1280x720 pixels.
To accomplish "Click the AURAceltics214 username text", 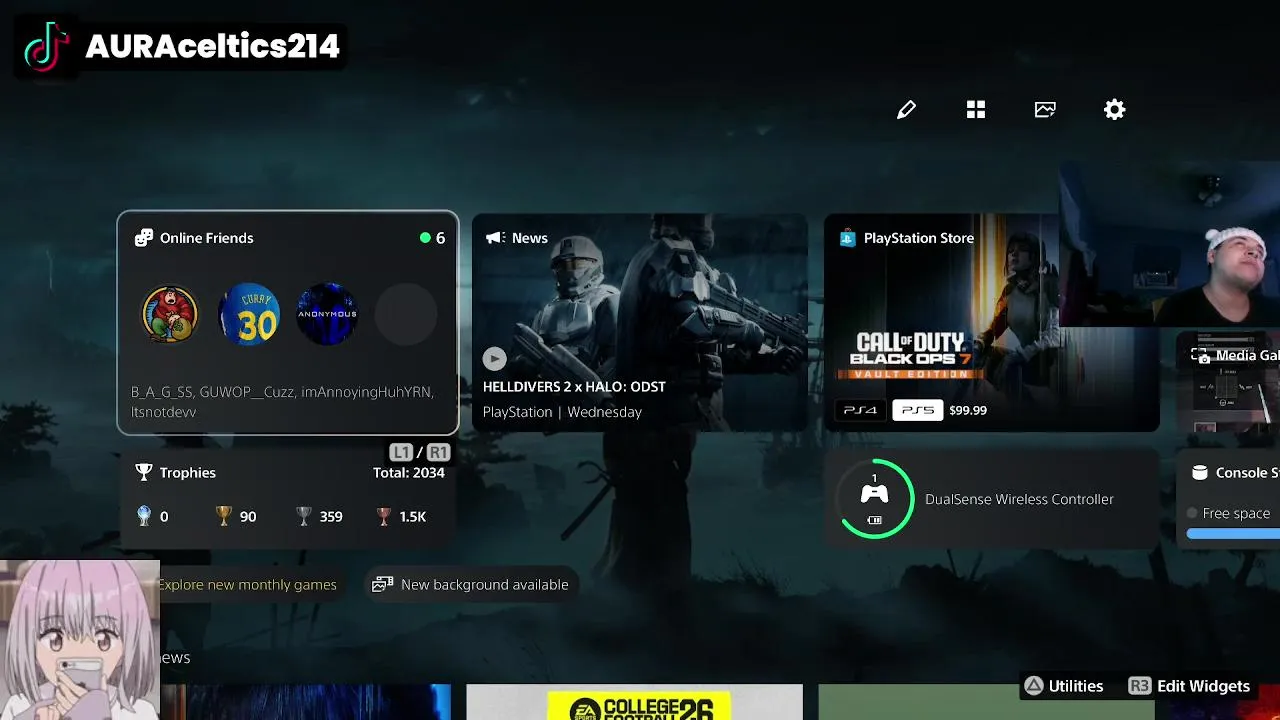I will (212, 46).
